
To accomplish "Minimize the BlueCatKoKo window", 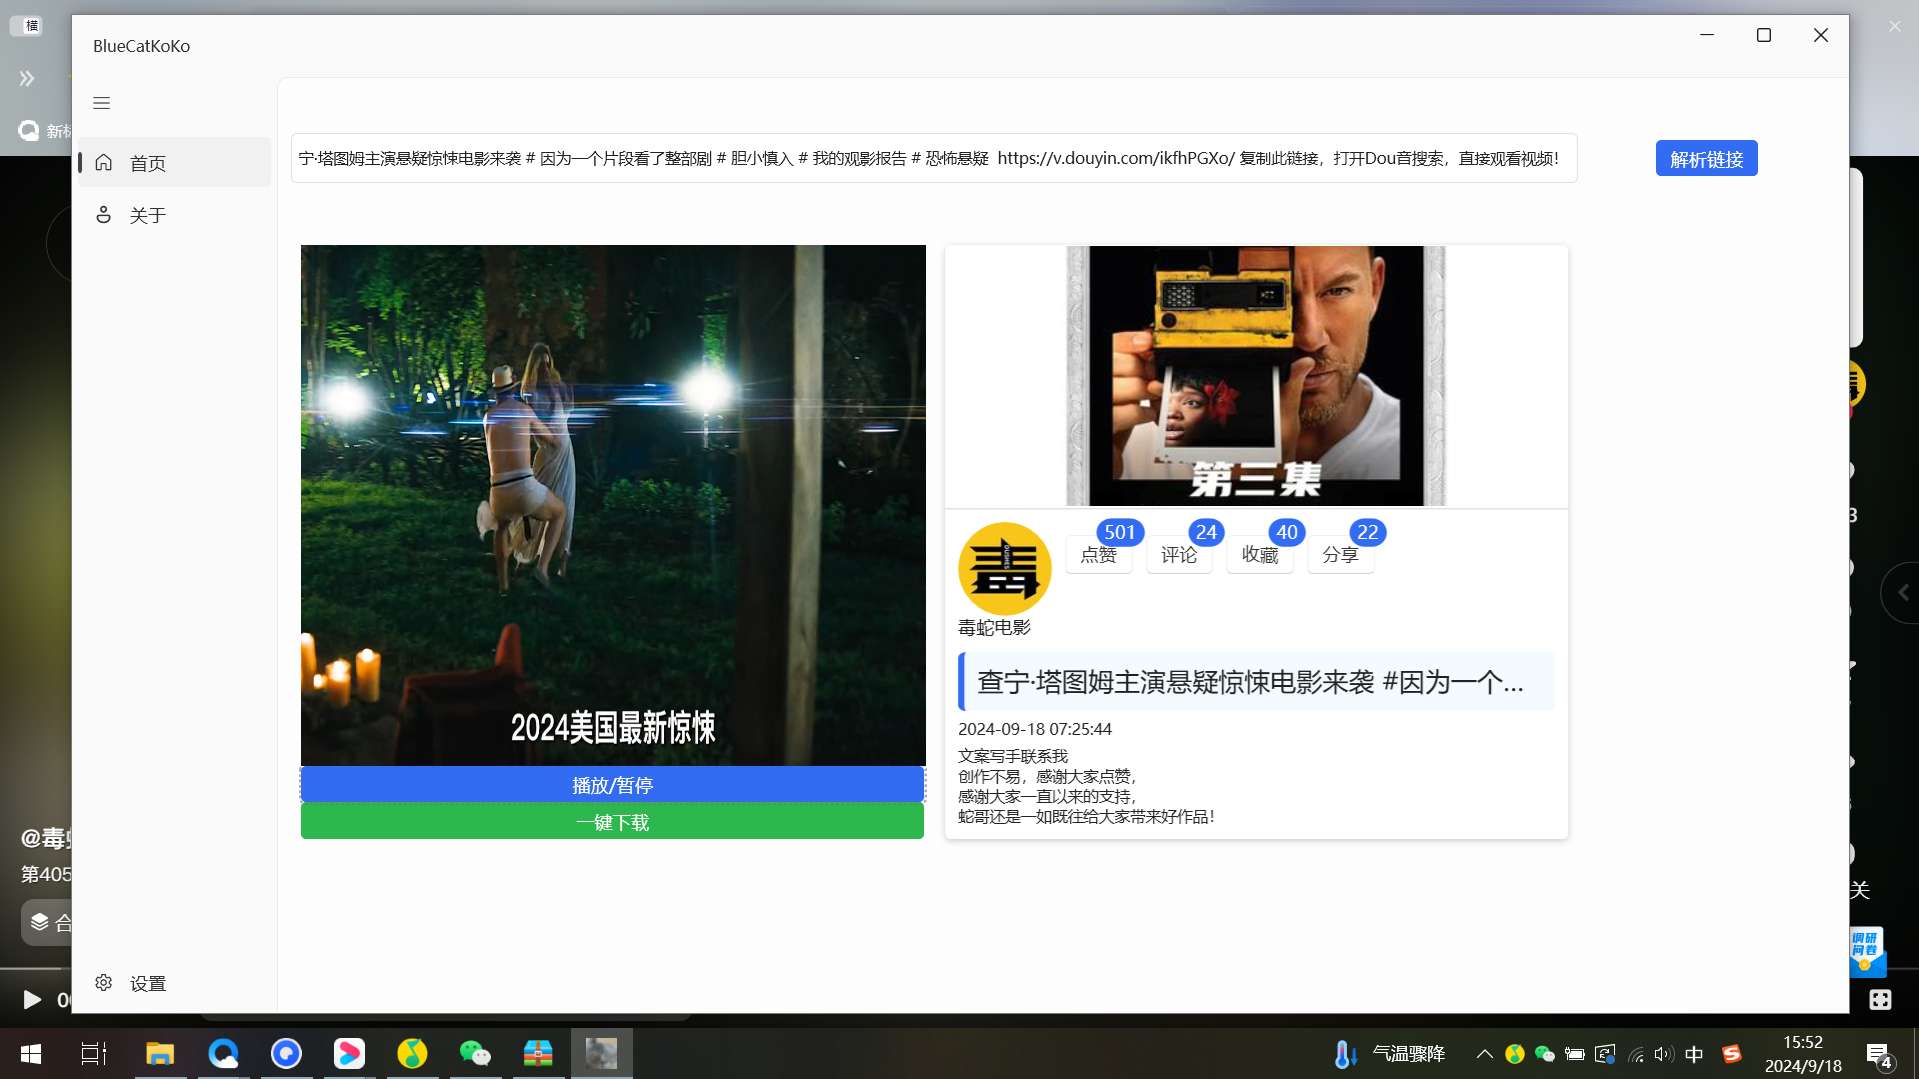I will pos(1707,35).
